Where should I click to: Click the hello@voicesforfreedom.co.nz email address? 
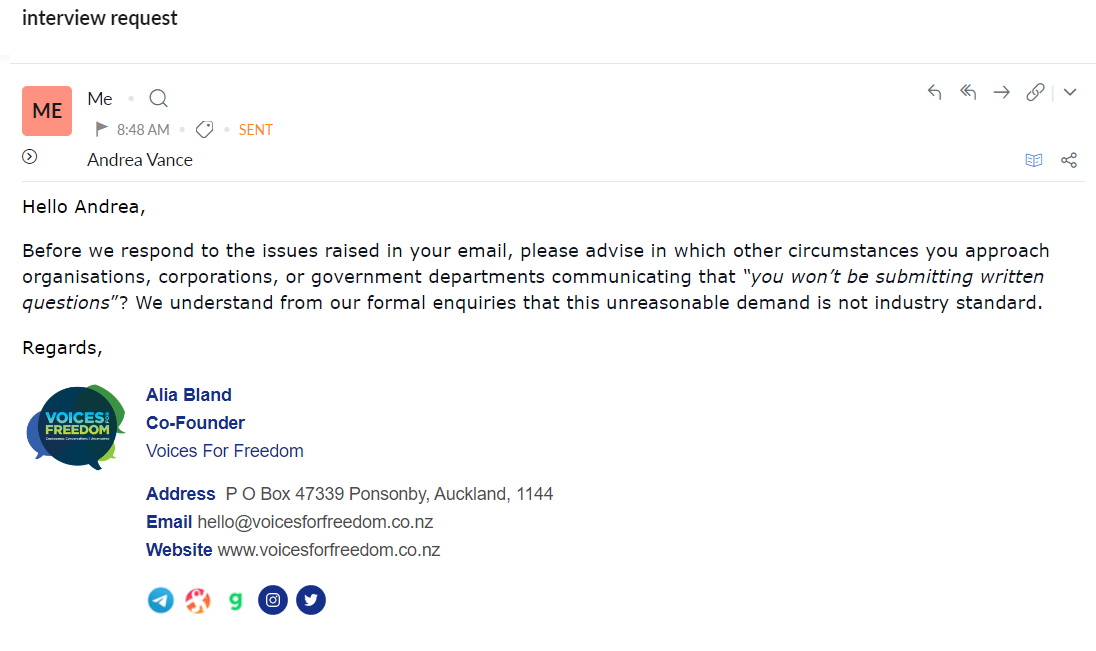click(315, 522)
